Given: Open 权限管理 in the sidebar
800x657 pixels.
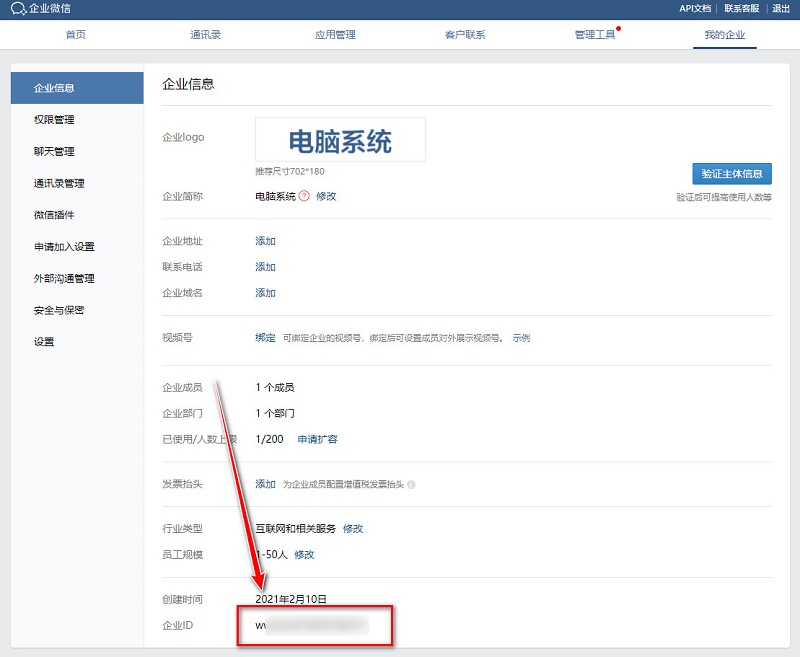Looking at the screenshot, I should [54, 120].
